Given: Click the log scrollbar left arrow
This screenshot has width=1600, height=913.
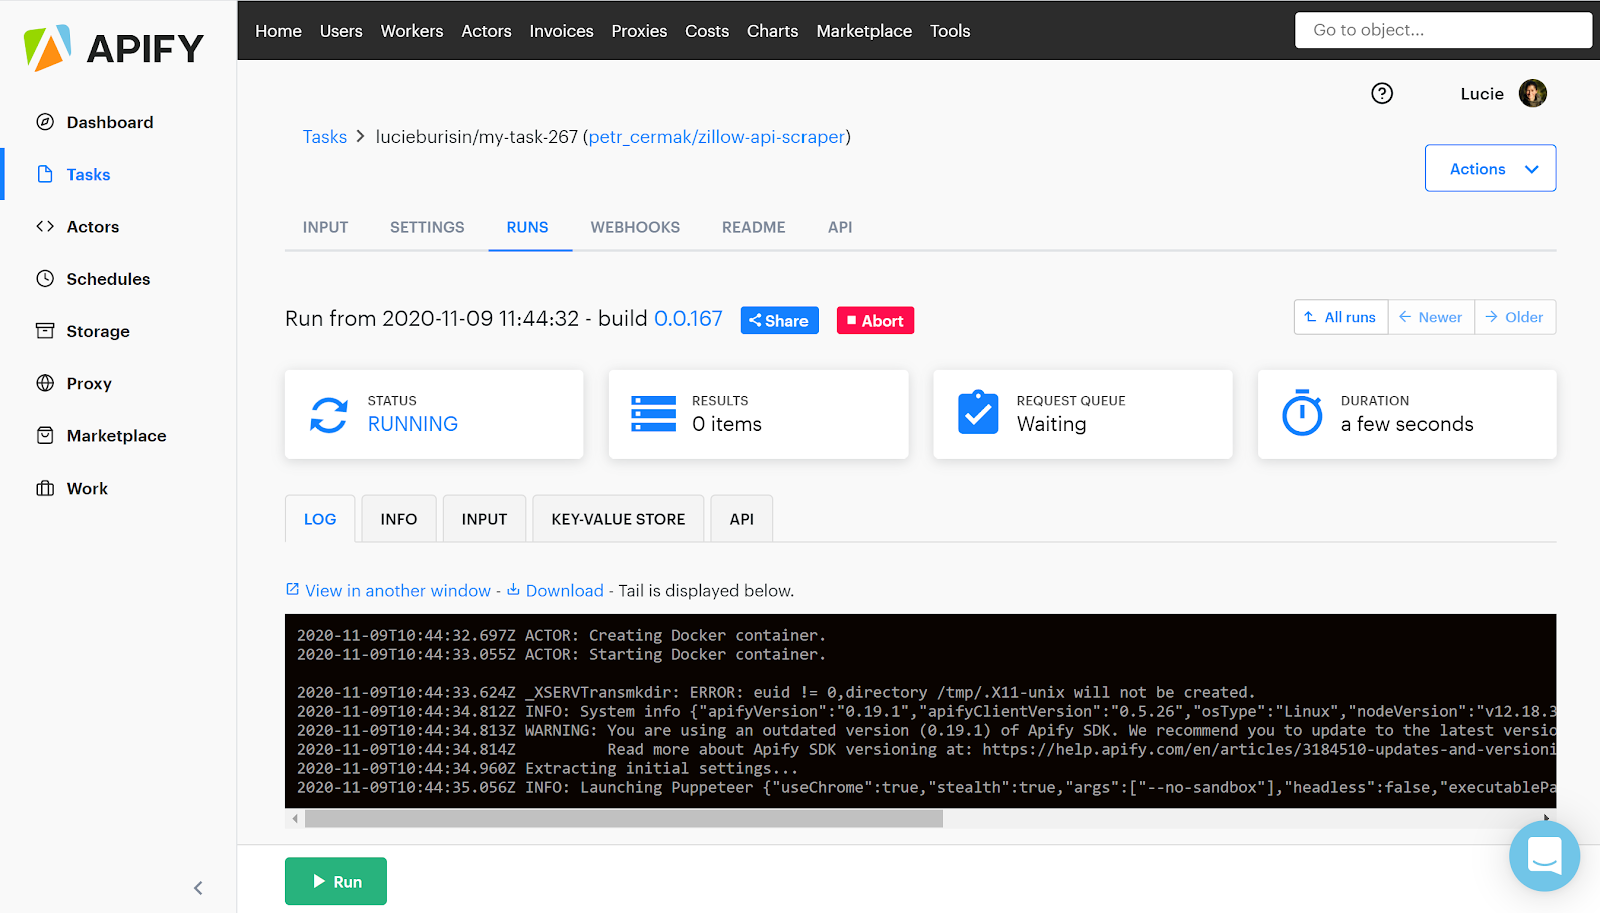Looking at the screenshot, I should click(295, 818).
